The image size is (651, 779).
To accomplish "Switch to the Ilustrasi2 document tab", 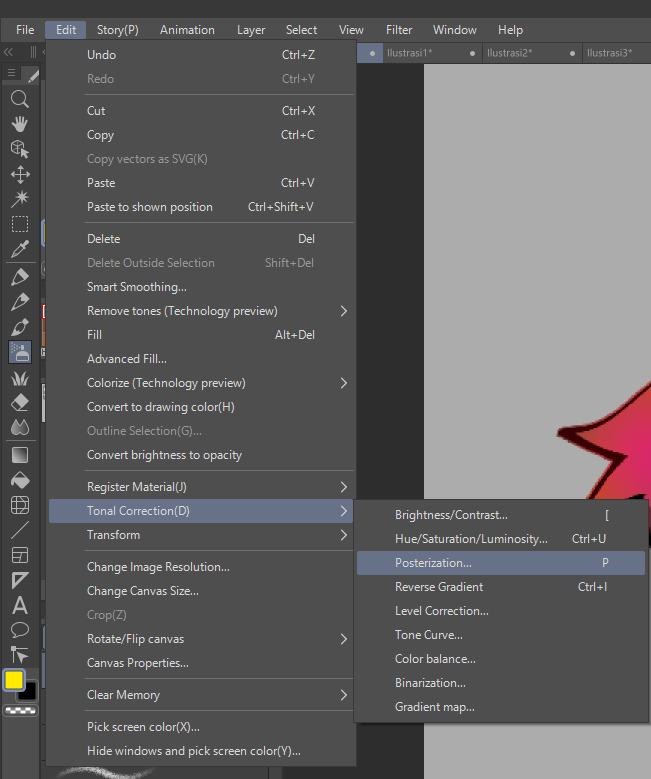I will pos(508,52).
